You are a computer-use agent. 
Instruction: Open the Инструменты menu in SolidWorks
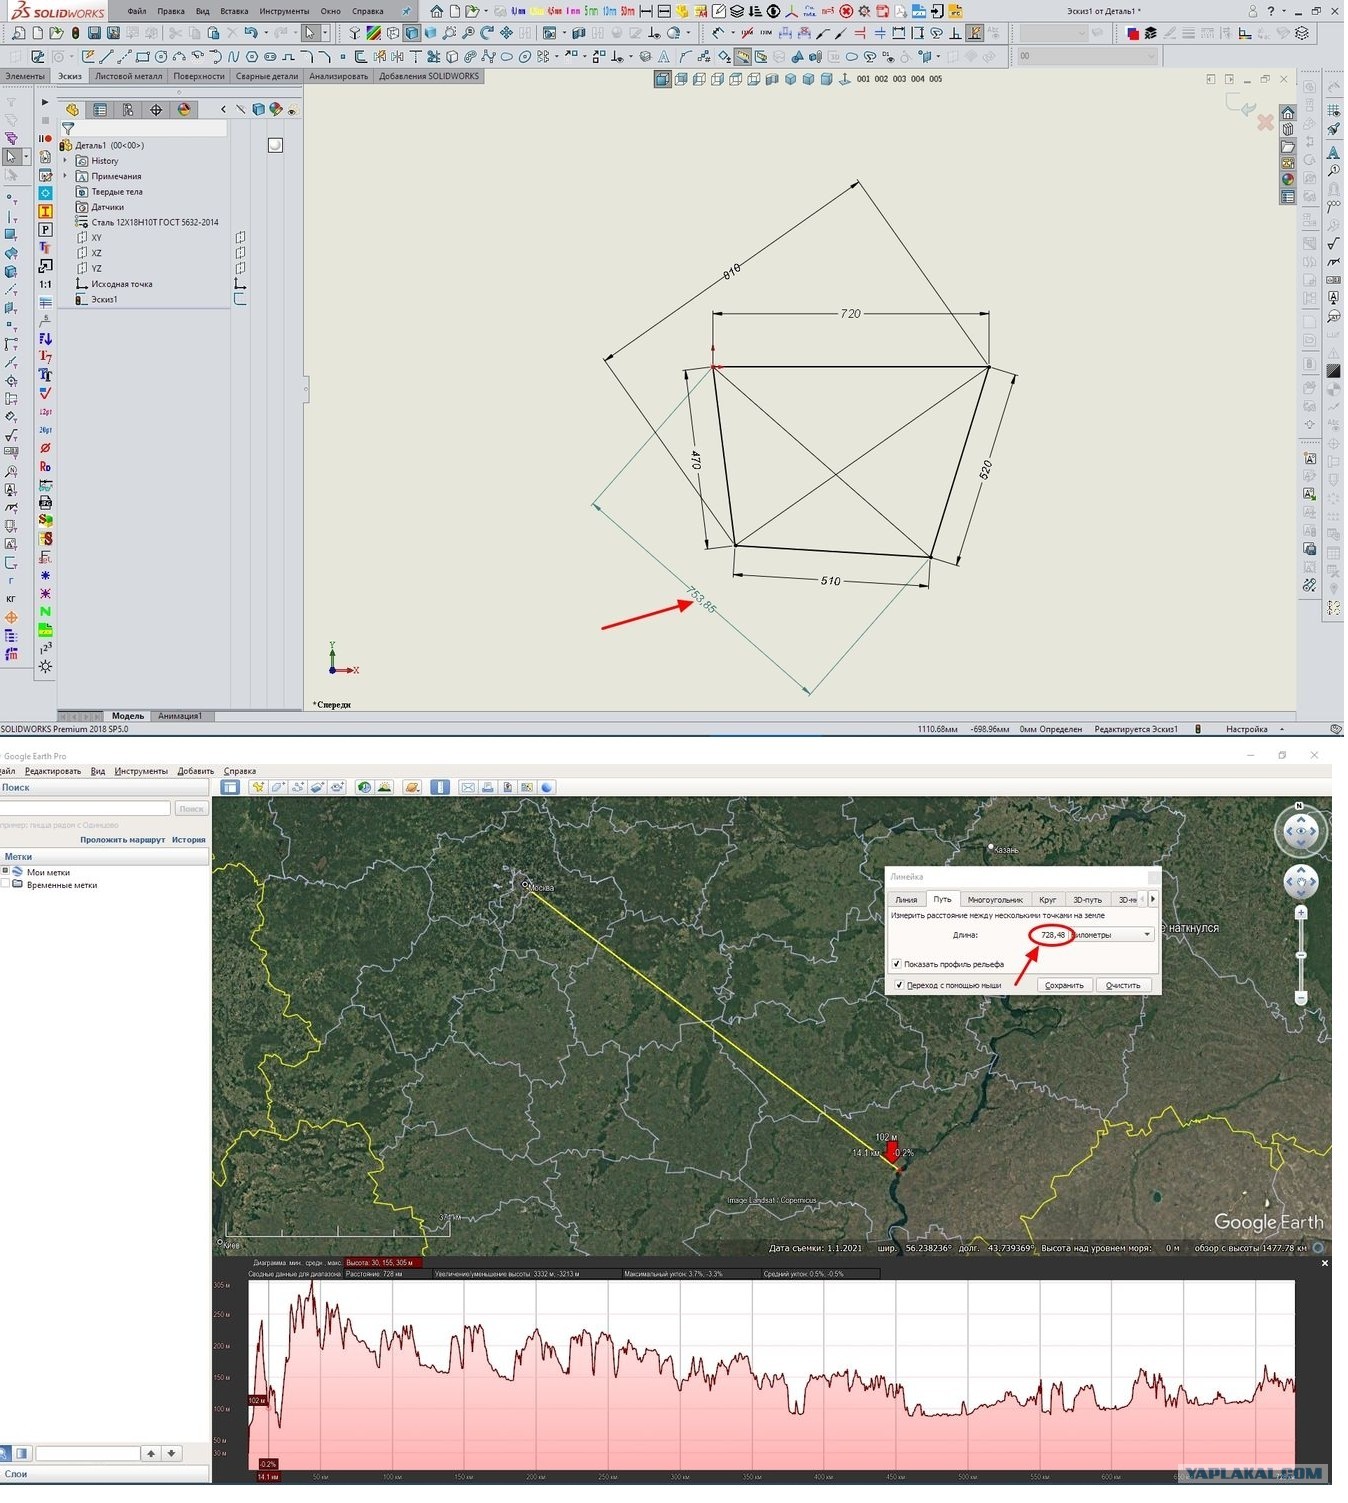click(284, 11)
